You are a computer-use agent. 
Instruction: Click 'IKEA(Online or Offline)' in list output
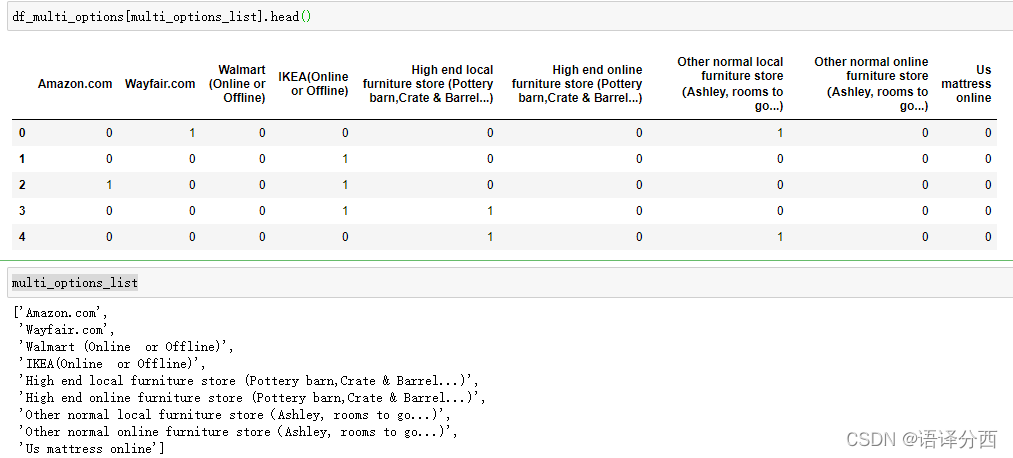point(113,364)
